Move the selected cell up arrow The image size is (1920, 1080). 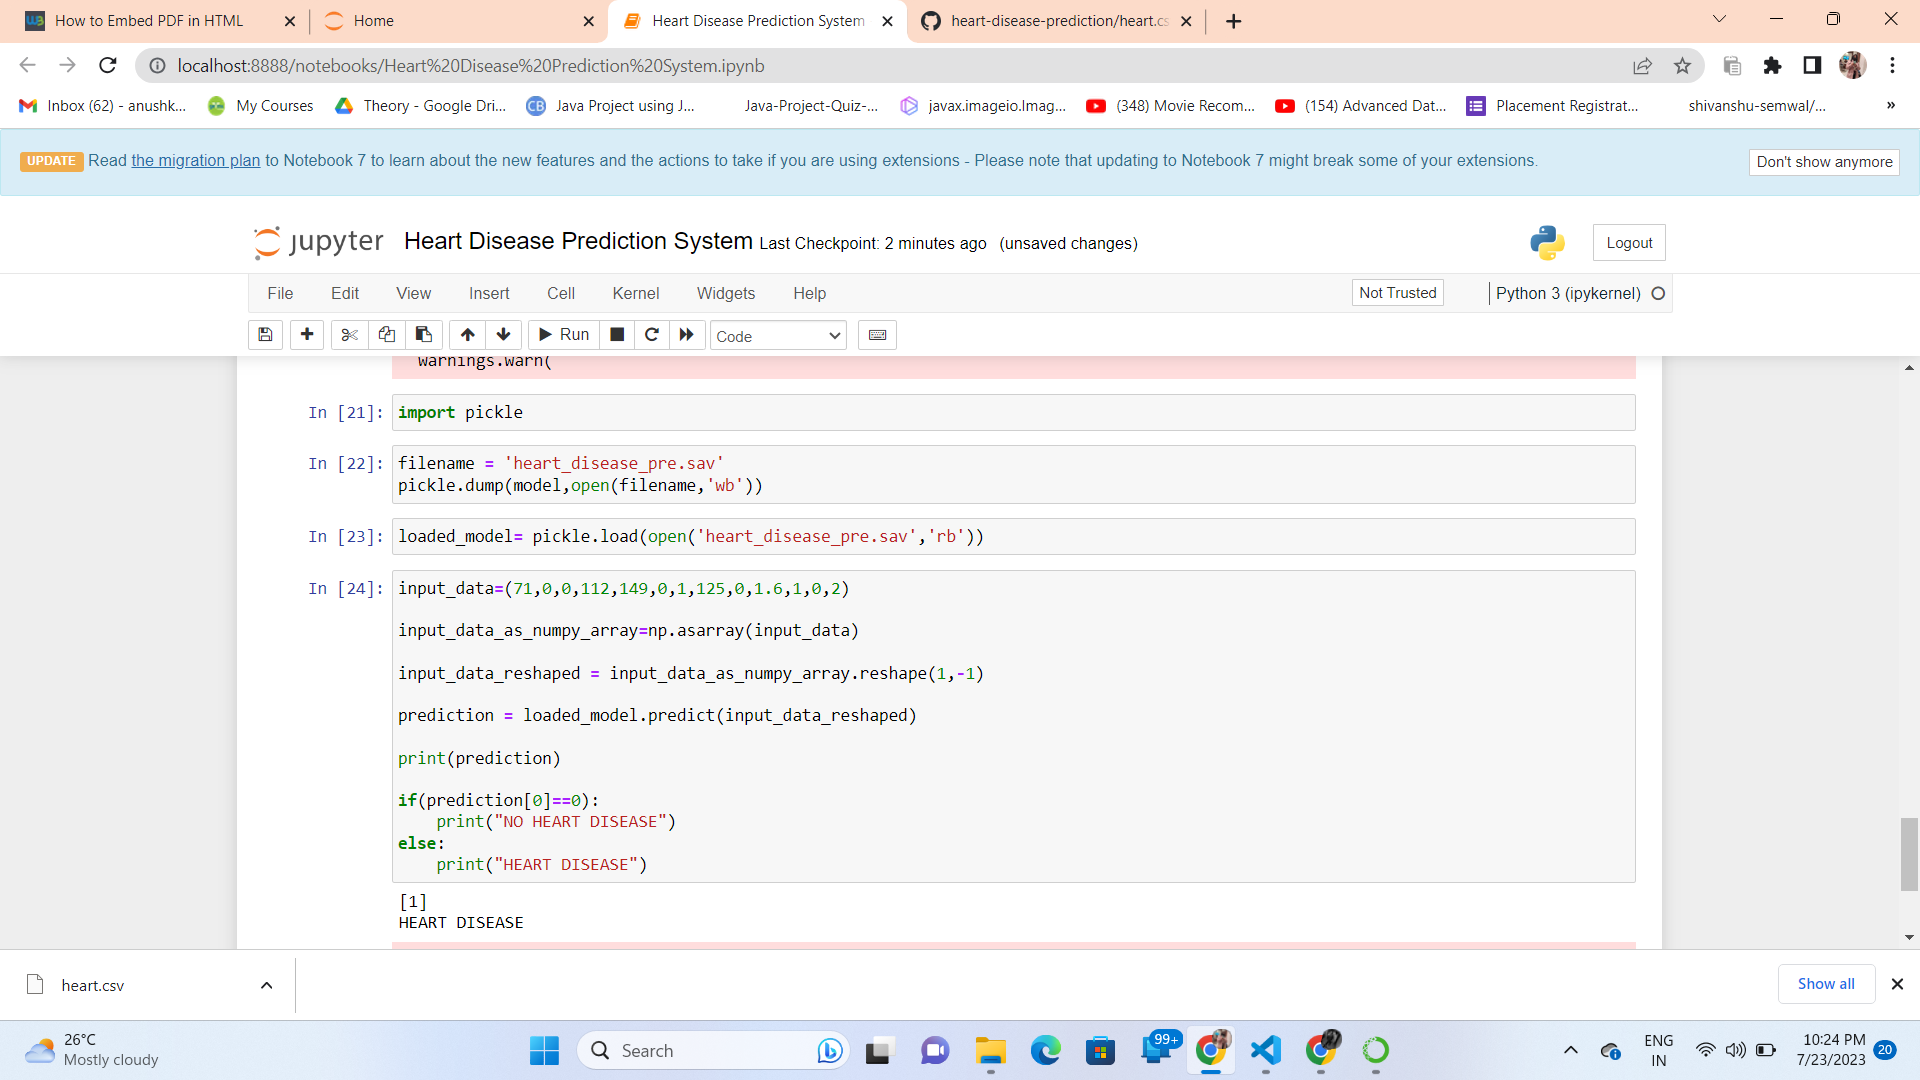click(467, 335)
